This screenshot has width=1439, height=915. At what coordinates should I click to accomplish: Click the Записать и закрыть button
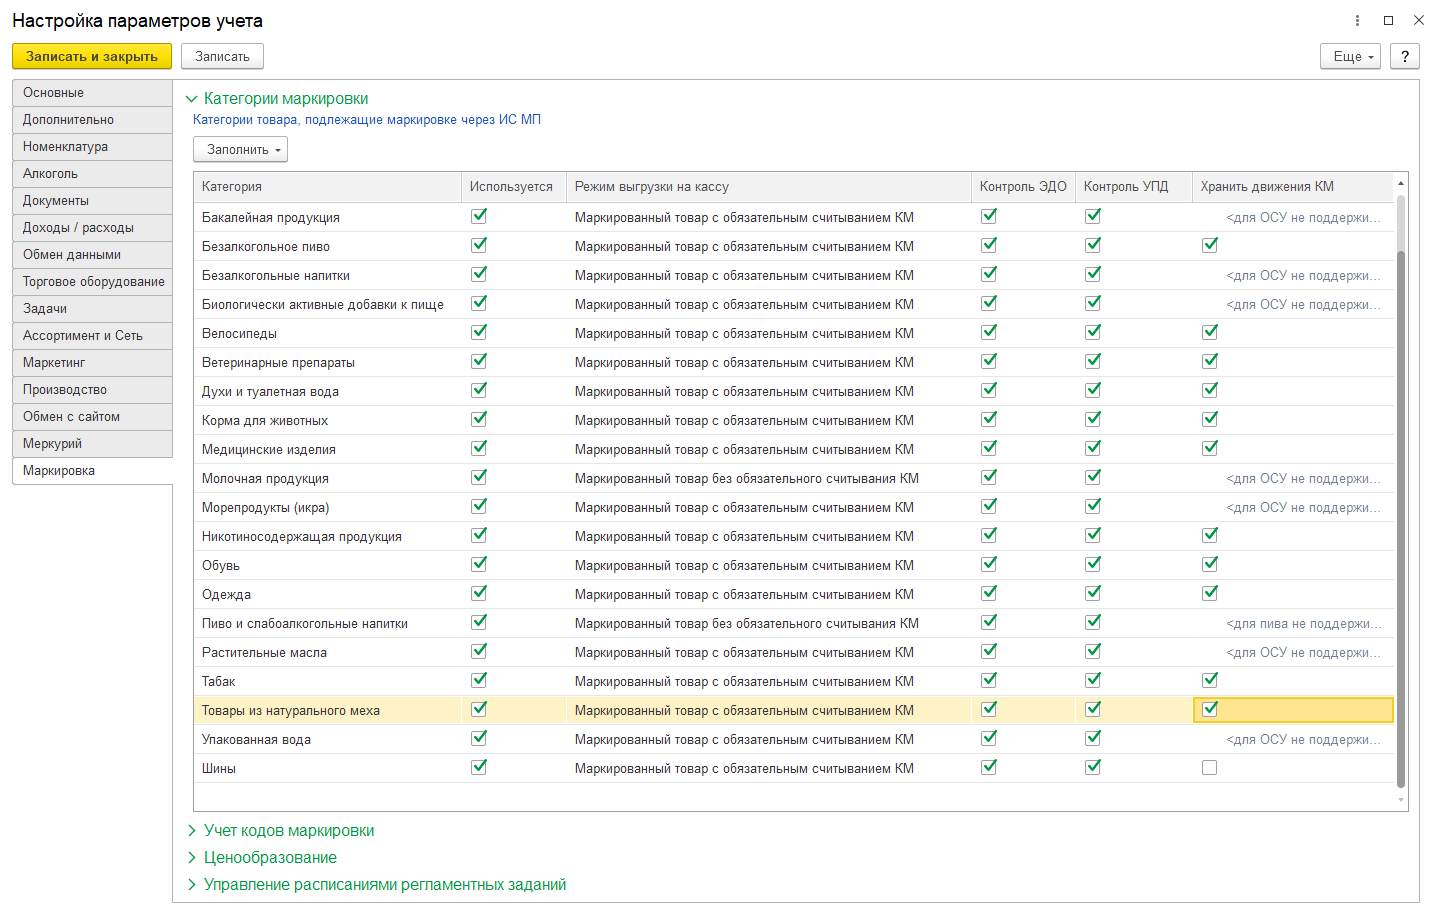pos(92,57)
